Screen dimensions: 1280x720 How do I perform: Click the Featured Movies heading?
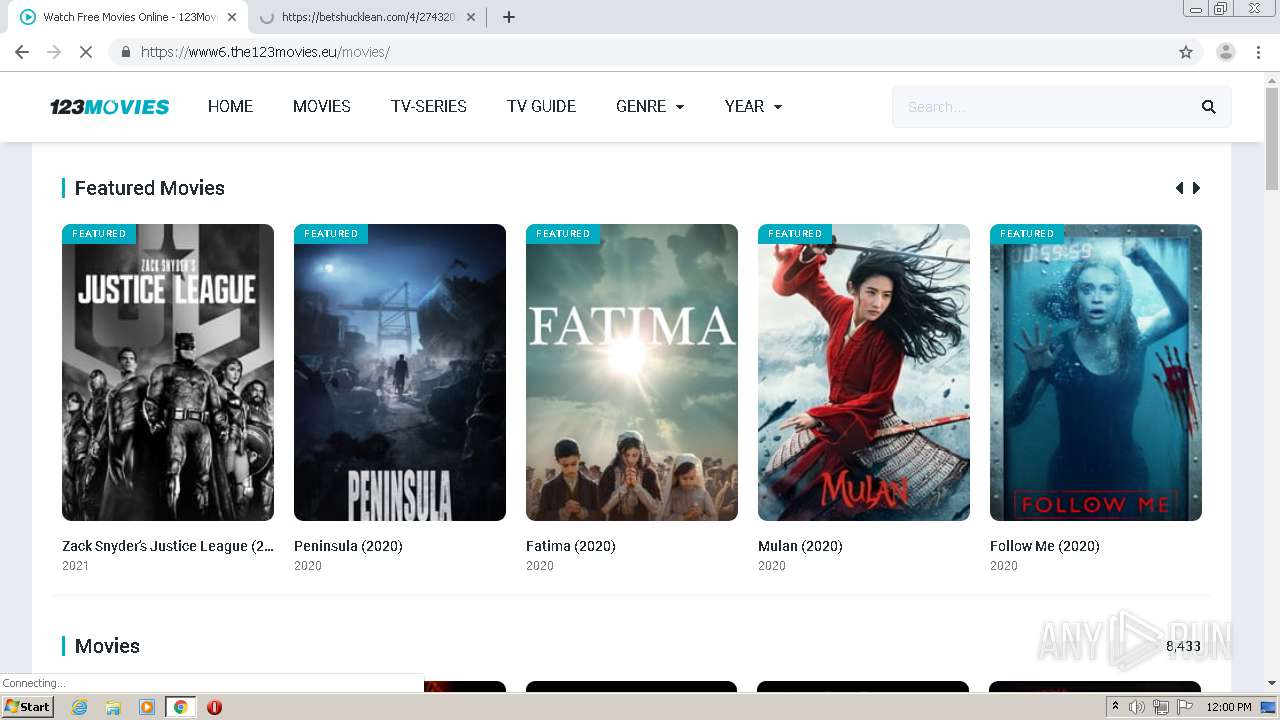(x=150, y=188)
